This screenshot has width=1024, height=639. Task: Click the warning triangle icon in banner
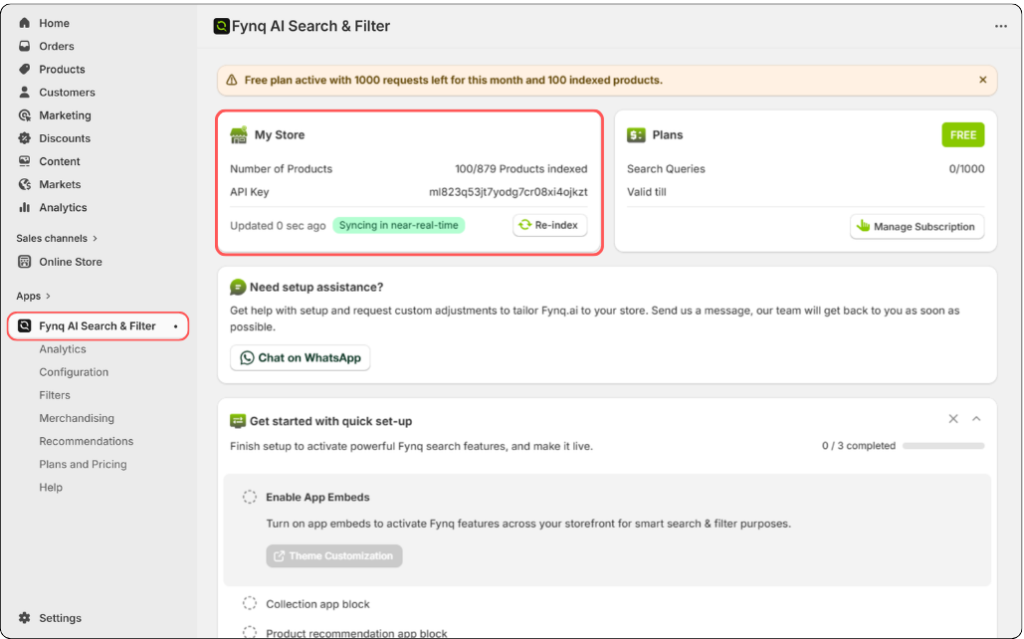(231, 80)
